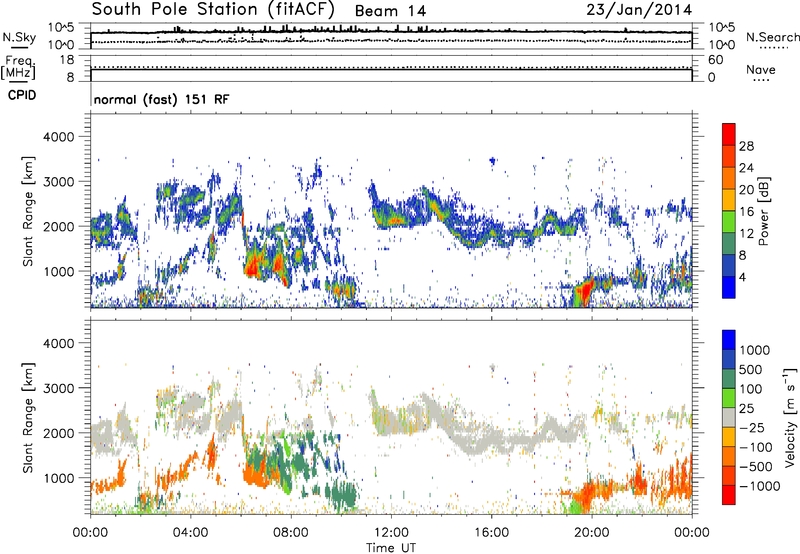Click "10^5" beside the N.Sky label
The image size is (800, 554).
[x=61, y=28]
